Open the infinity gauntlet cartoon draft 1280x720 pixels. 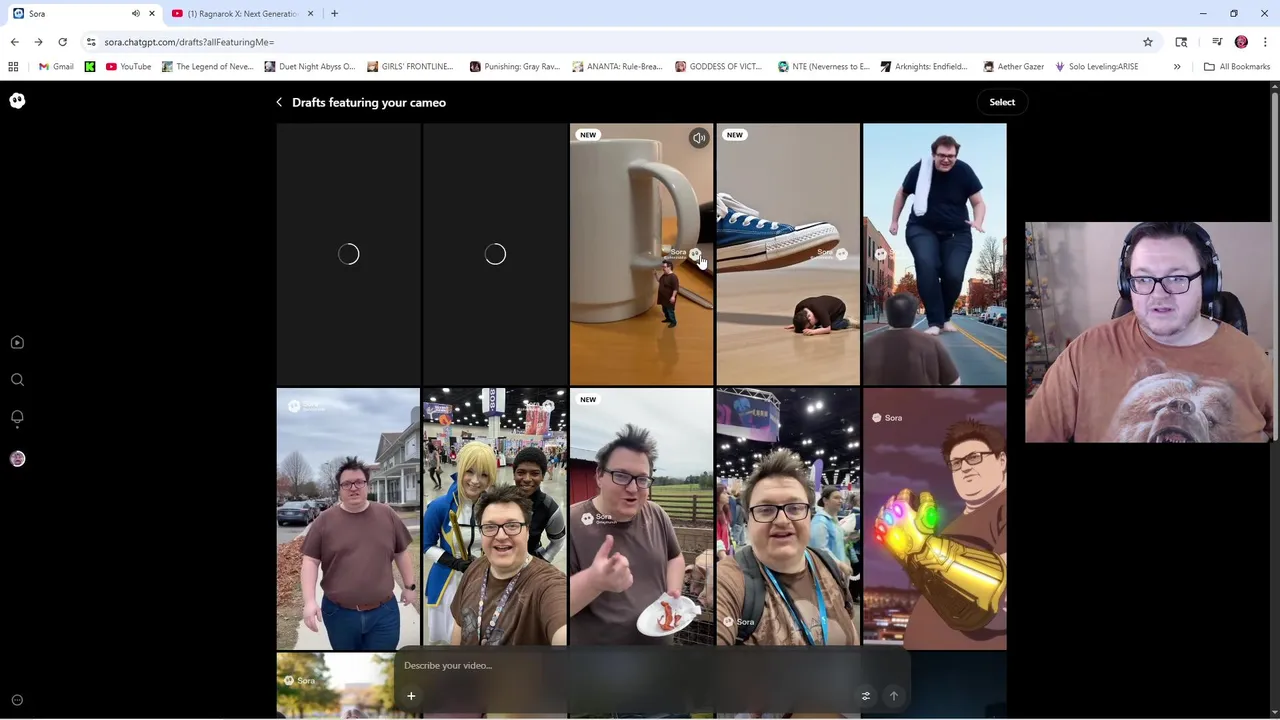pyautogui.click(x=935, y=519)
